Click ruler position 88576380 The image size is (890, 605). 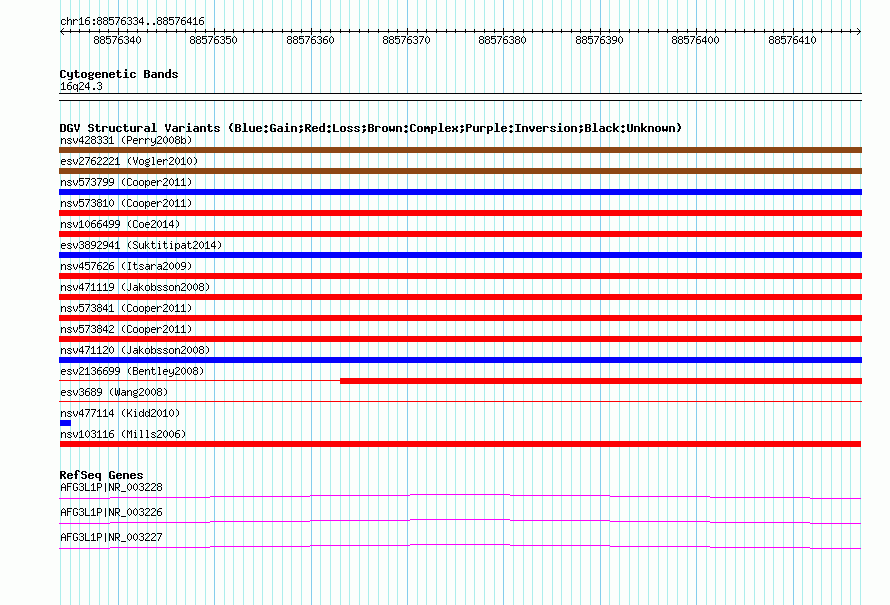(x=502, y=40)
